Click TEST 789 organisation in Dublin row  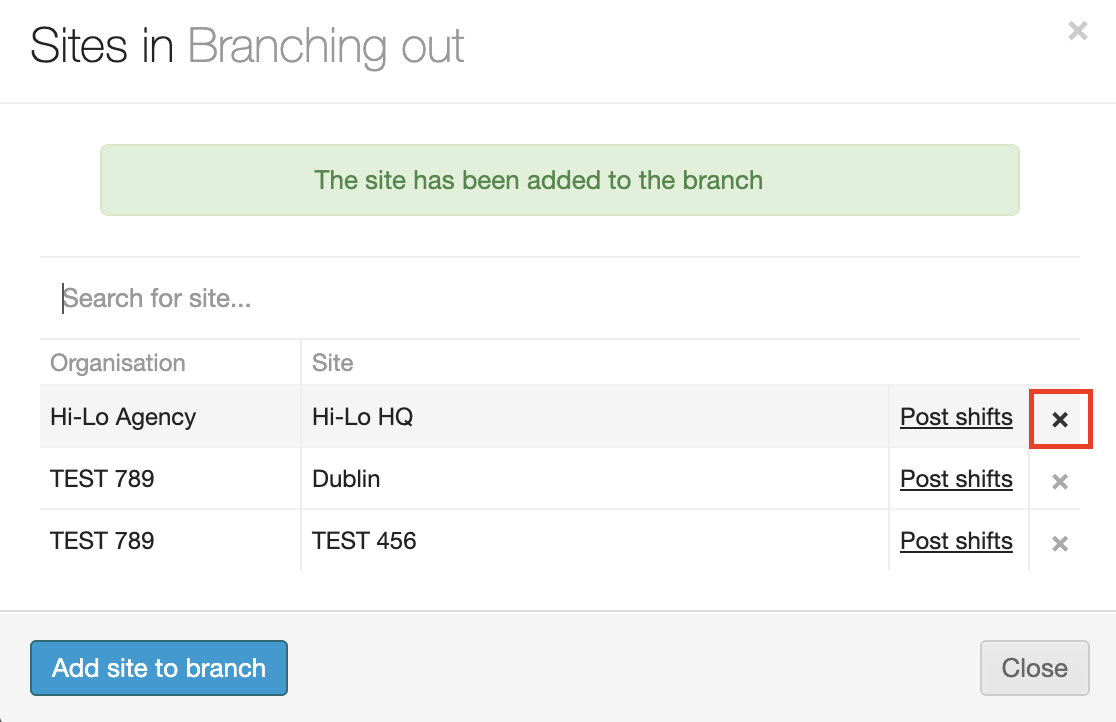[x=102, y=479]
